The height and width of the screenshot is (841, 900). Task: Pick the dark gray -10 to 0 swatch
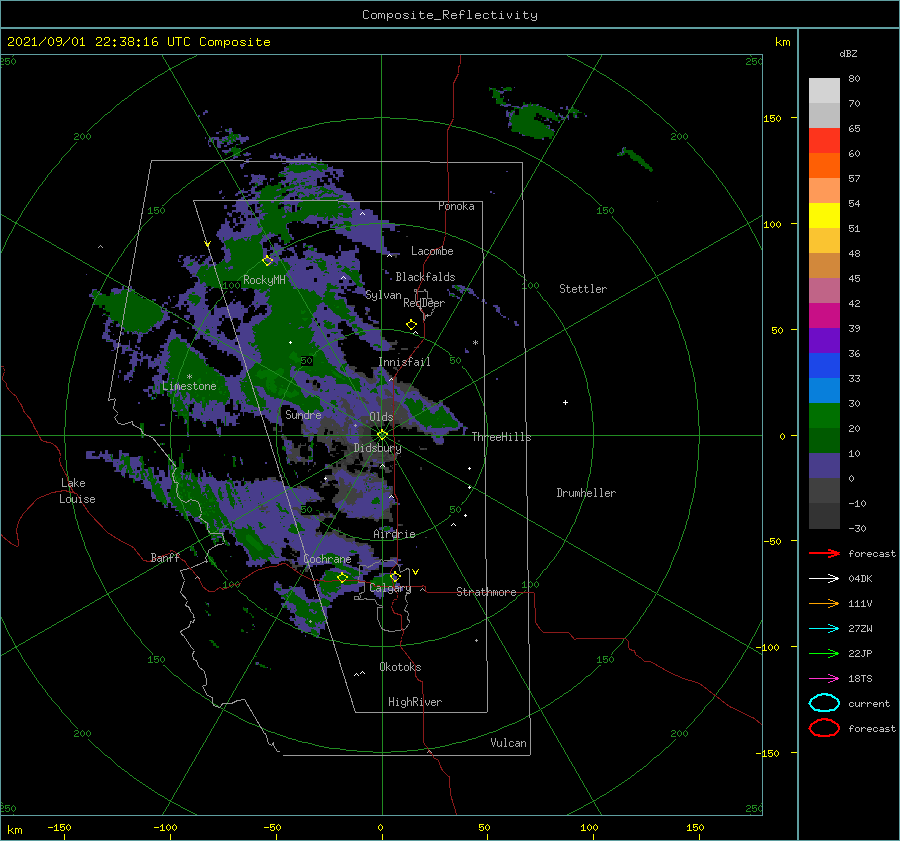coord(824,491)
